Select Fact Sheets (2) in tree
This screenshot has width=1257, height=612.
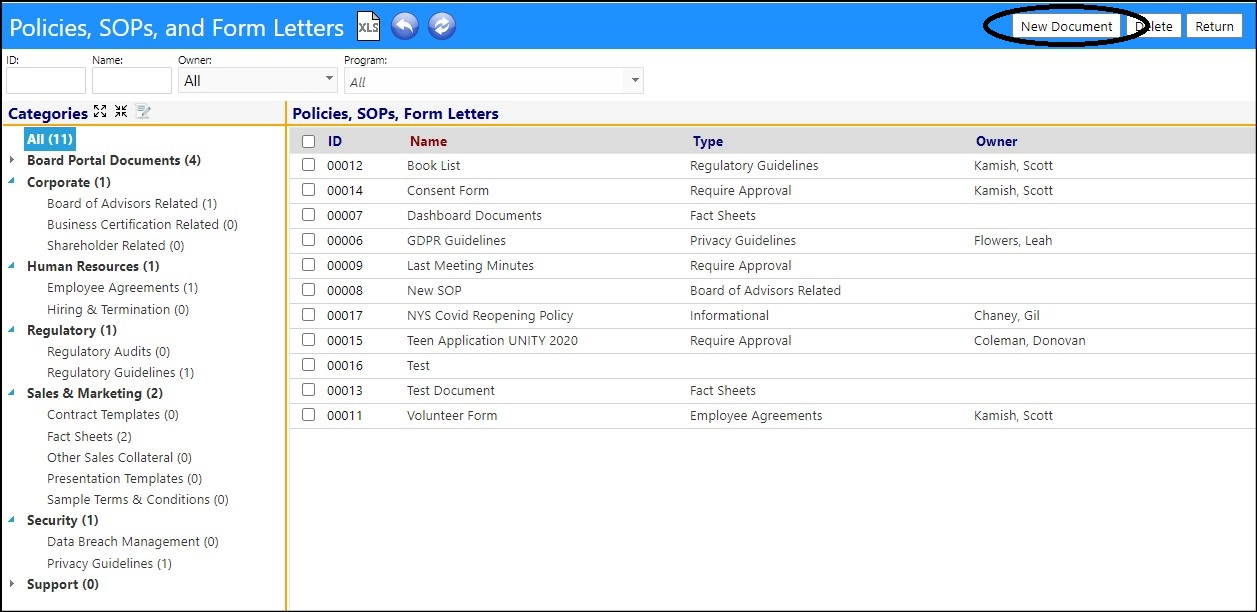89,436
